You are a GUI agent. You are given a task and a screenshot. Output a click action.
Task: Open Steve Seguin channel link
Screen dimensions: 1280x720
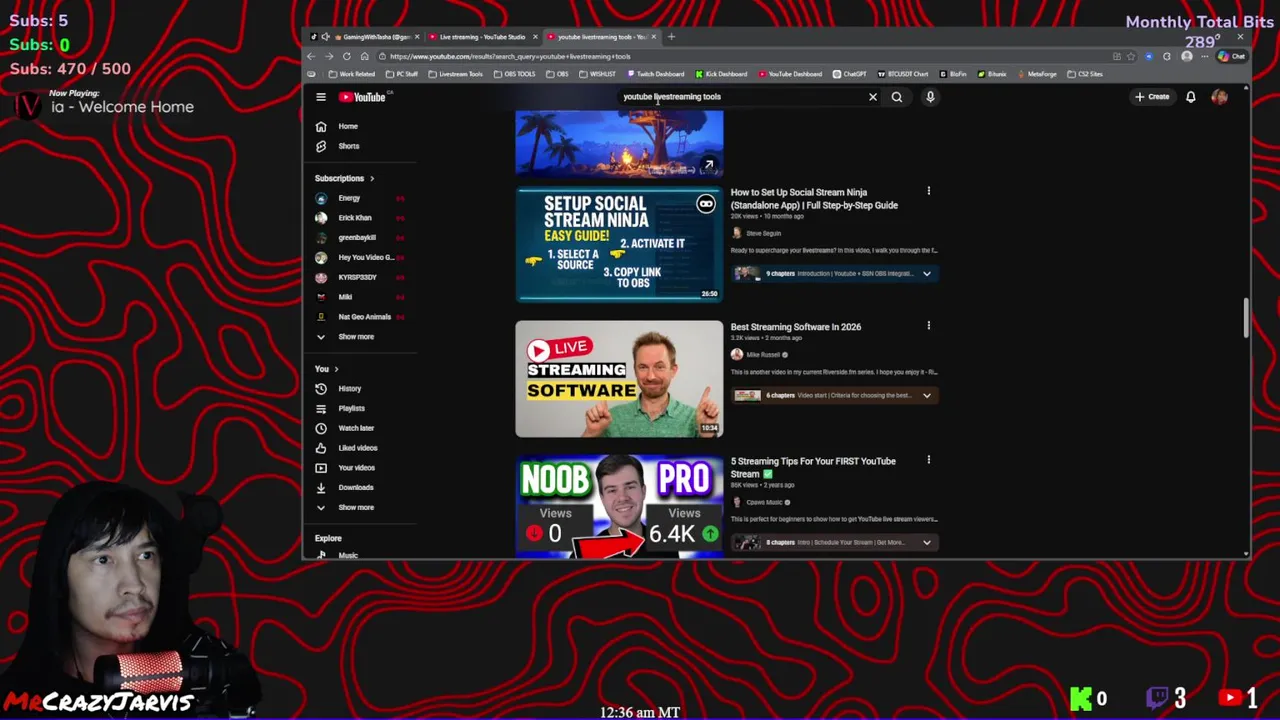[x=763, y=233]
